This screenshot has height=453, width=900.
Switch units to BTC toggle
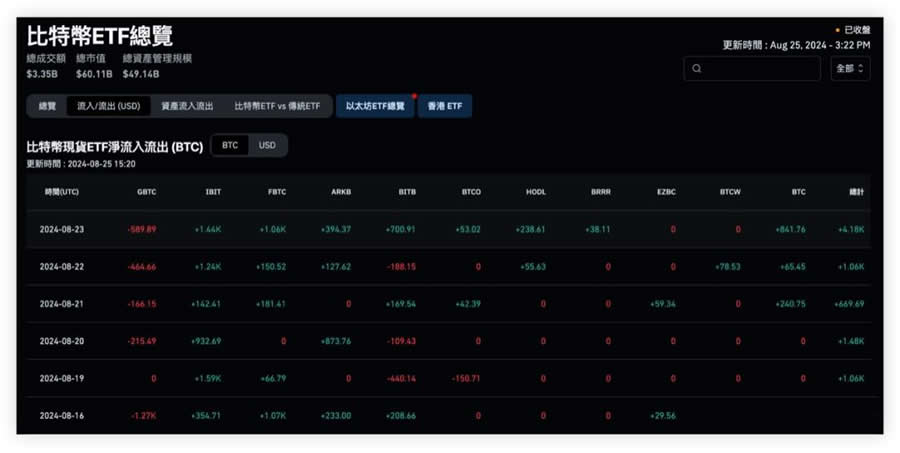[x=230, y=146]
